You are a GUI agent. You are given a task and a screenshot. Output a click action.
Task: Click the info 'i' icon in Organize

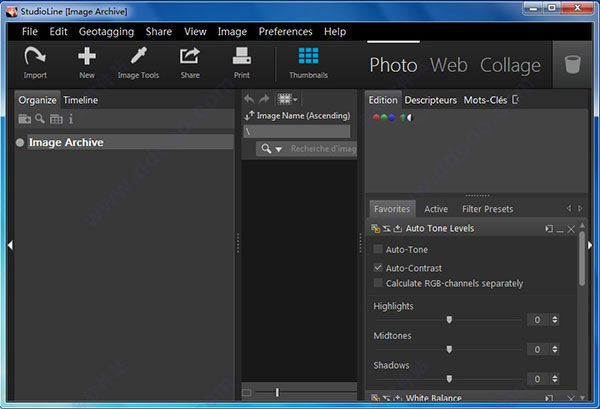(x=71, y=119)
